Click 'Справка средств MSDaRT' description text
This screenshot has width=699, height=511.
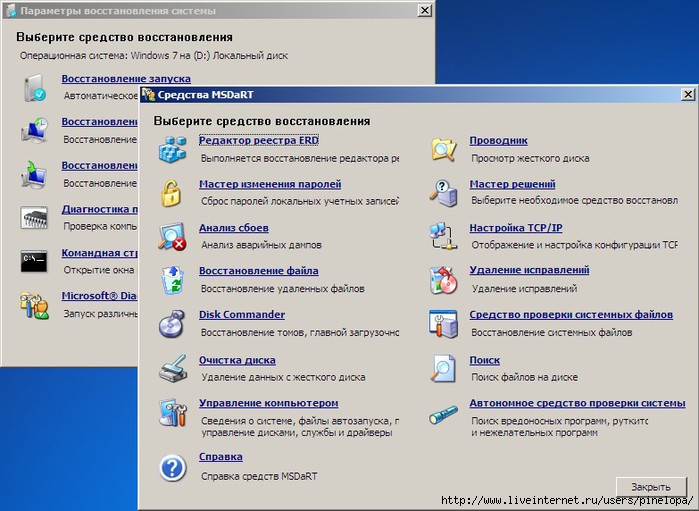click(259, 476)
